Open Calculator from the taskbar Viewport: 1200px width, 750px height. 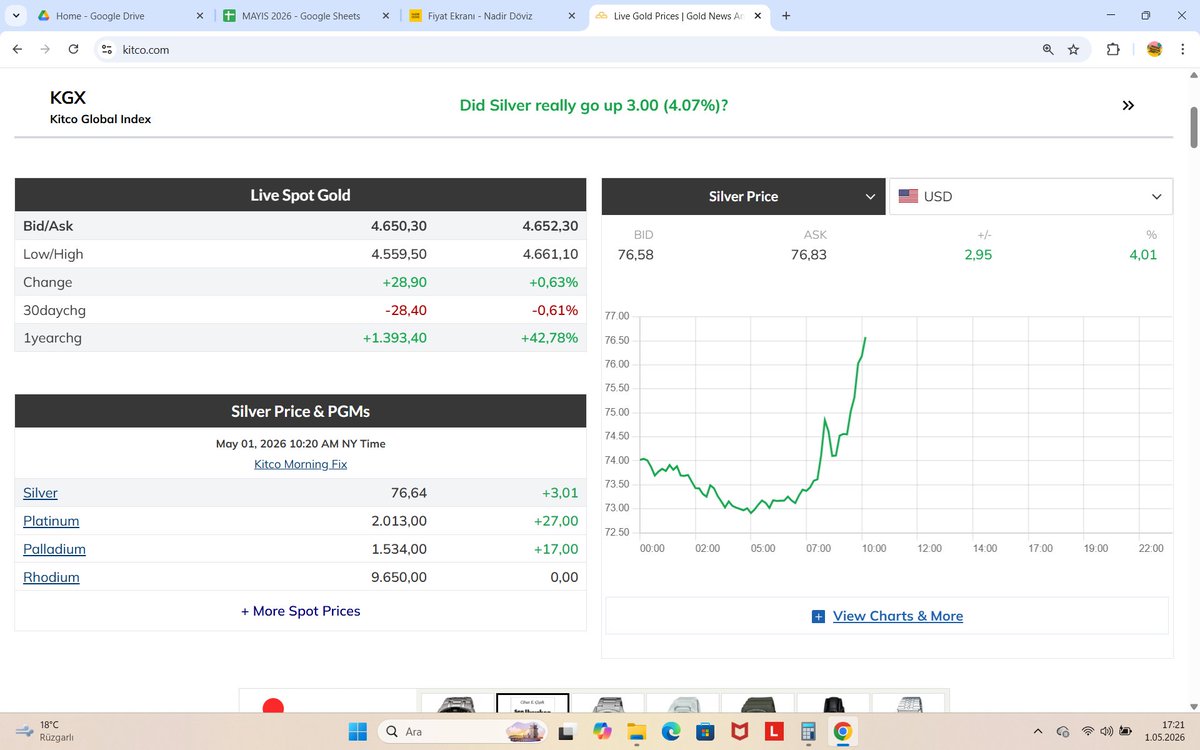808,732
